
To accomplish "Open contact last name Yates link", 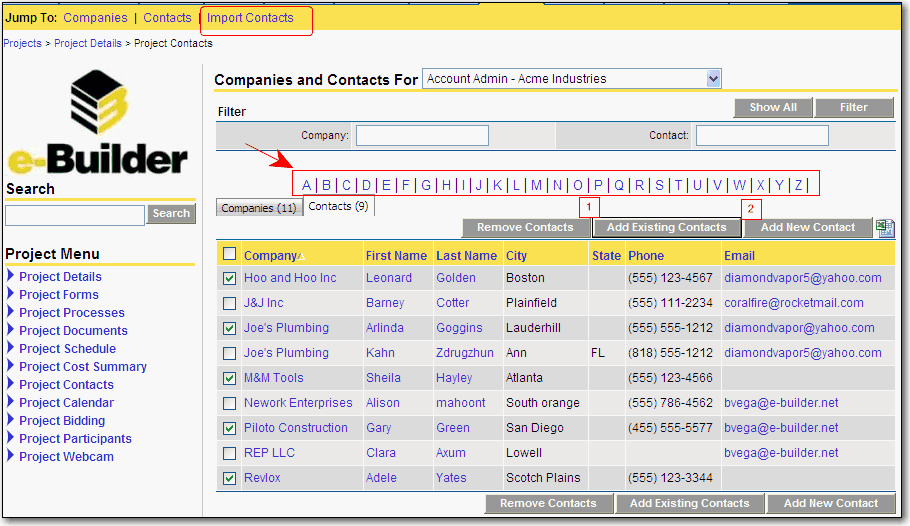I will pyautogui.click(x=451, y=477).
